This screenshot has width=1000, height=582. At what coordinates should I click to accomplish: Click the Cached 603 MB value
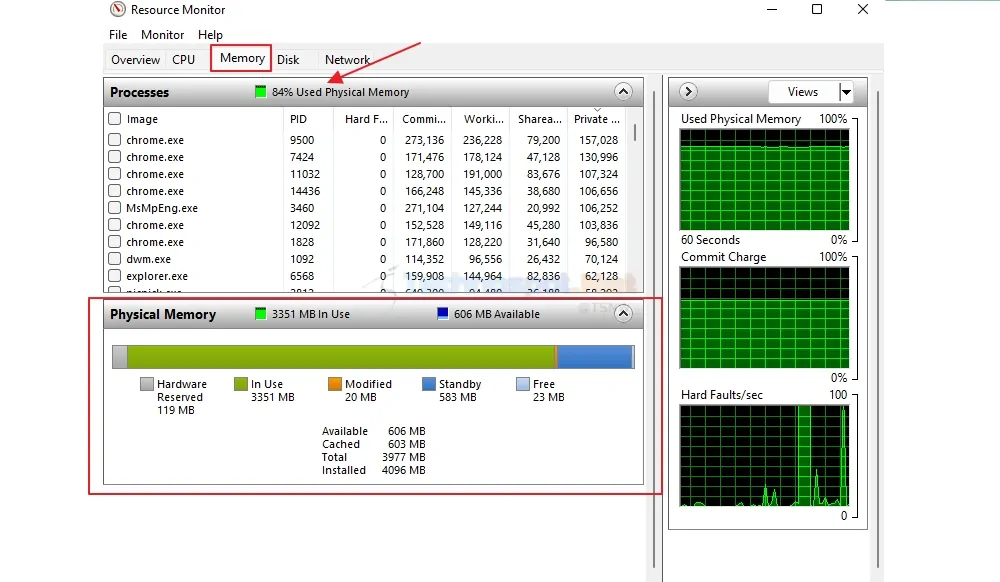click(406, 444)
